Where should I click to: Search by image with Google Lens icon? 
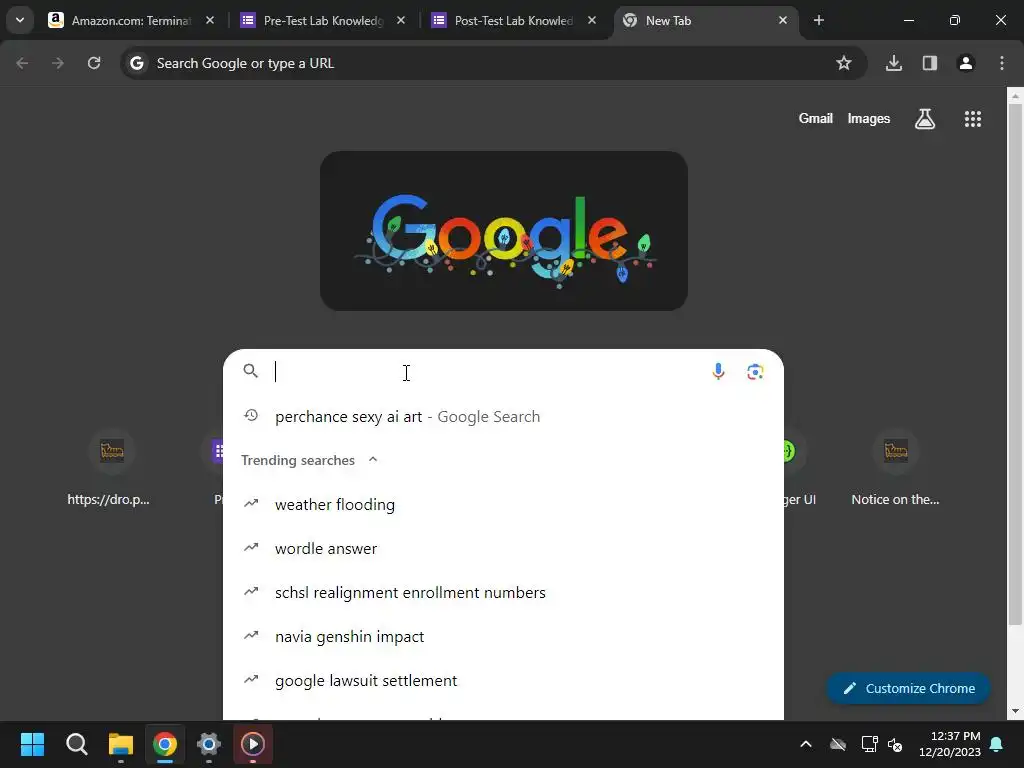coord(755,372)
